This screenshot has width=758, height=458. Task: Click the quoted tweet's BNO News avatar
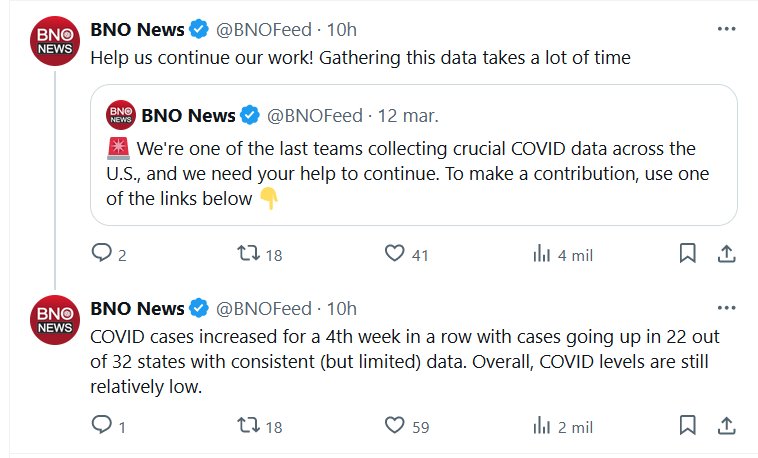121,115
